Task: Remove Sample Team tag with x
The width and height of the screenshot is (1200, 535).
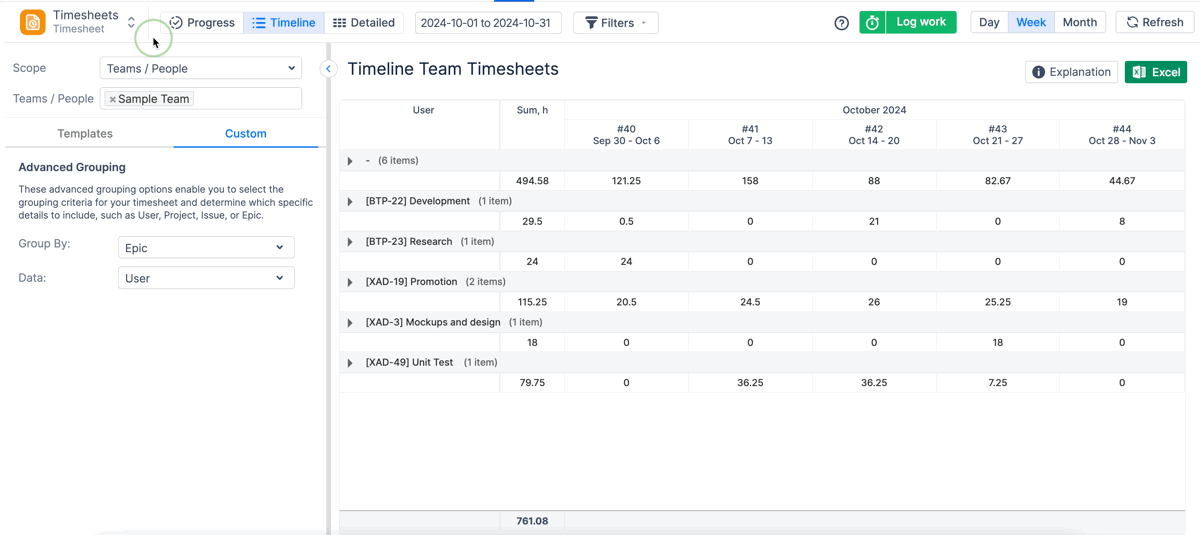Action: [x=112, y=99]
